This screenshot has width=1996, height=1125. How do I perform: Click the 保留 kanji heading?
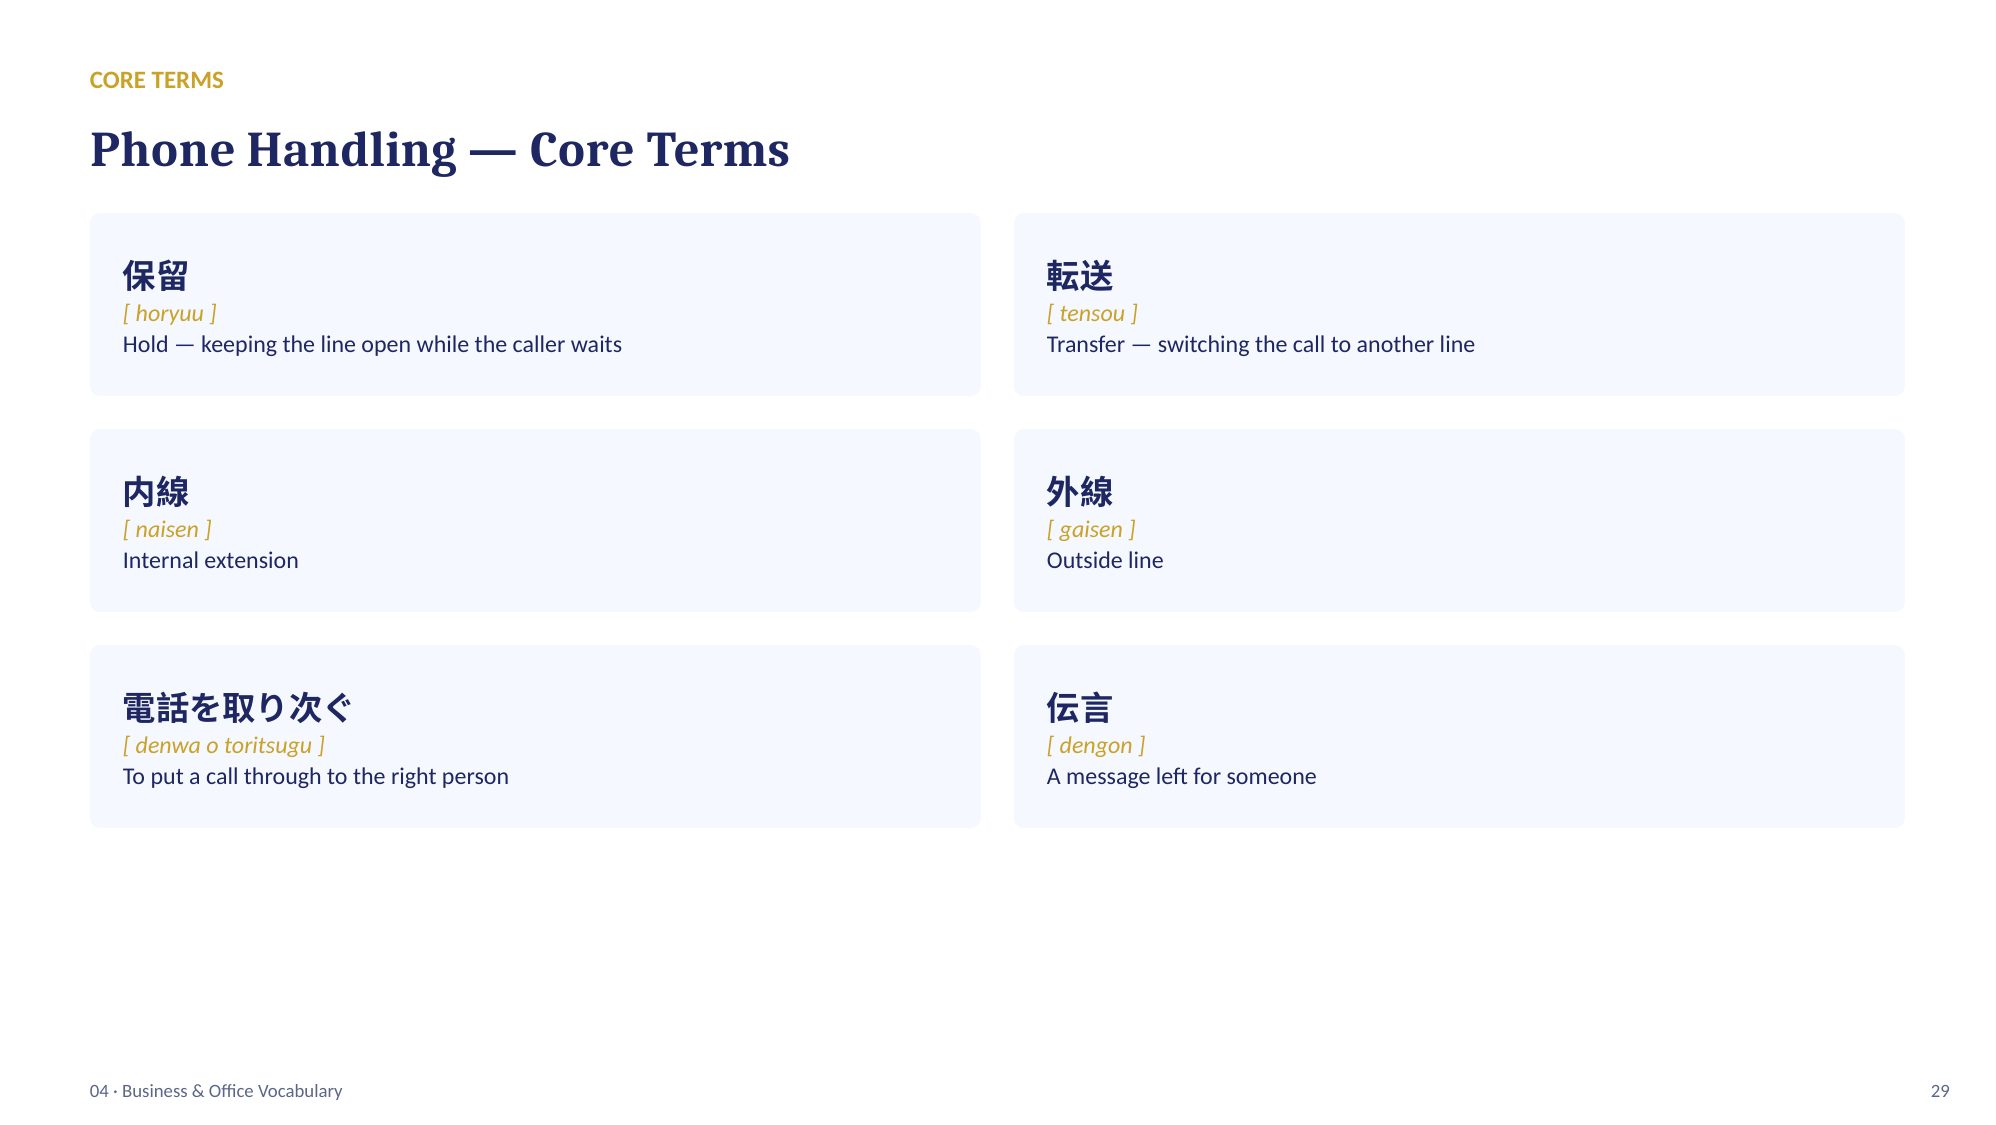tap(155, 276)
